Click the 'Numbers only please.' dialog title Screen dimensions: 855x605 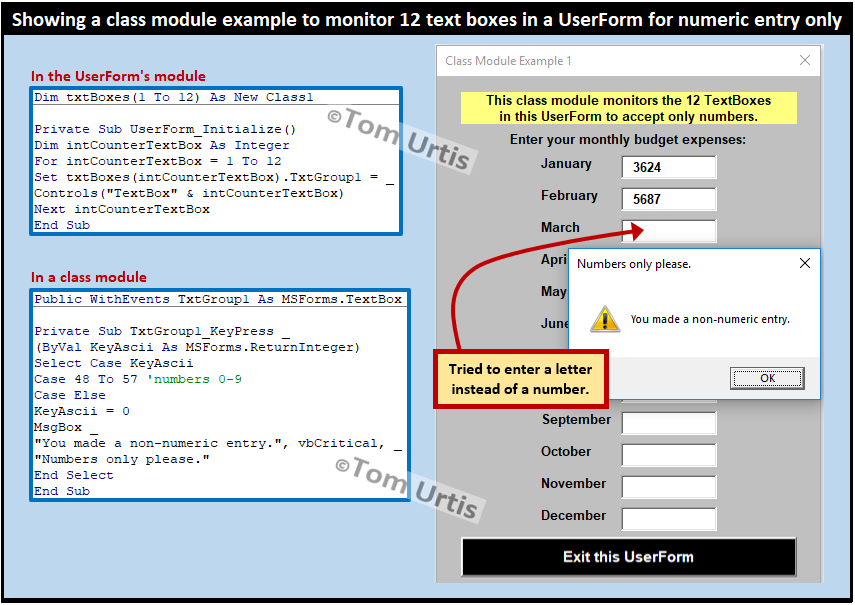pyautogui.click(x=634, y=264)
